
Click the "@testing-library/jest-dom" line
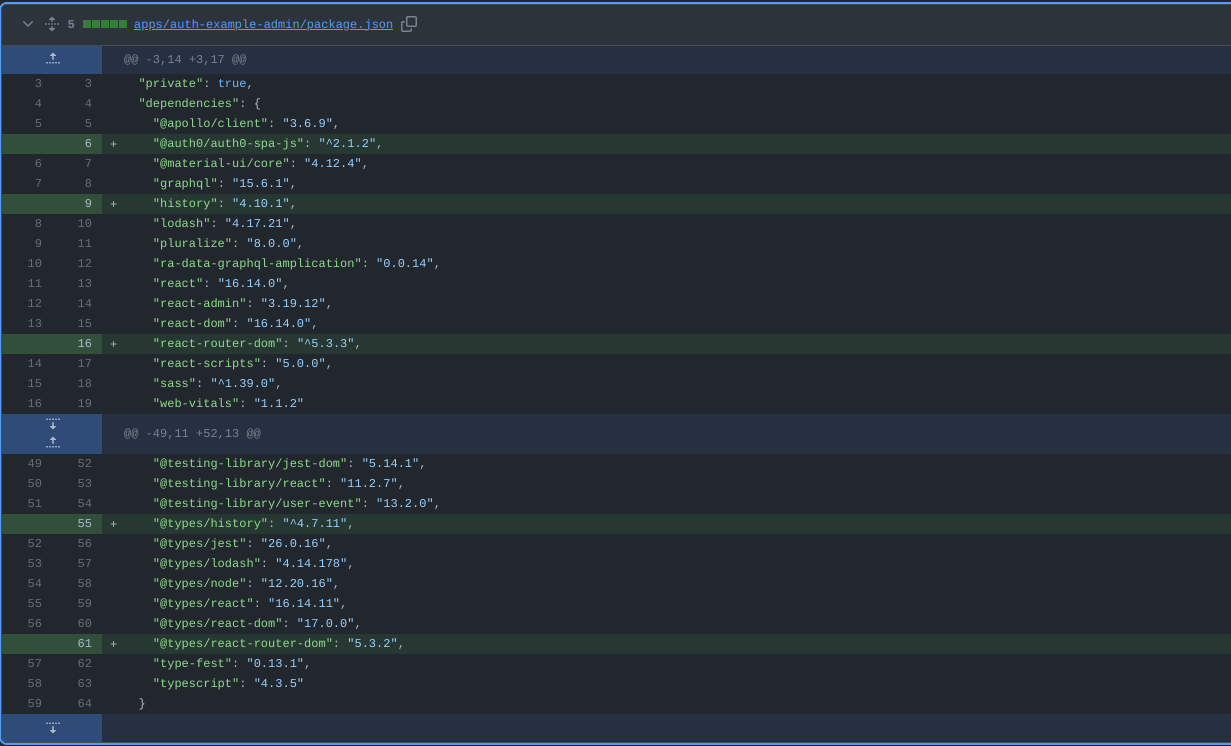click(x=666, y=464)
